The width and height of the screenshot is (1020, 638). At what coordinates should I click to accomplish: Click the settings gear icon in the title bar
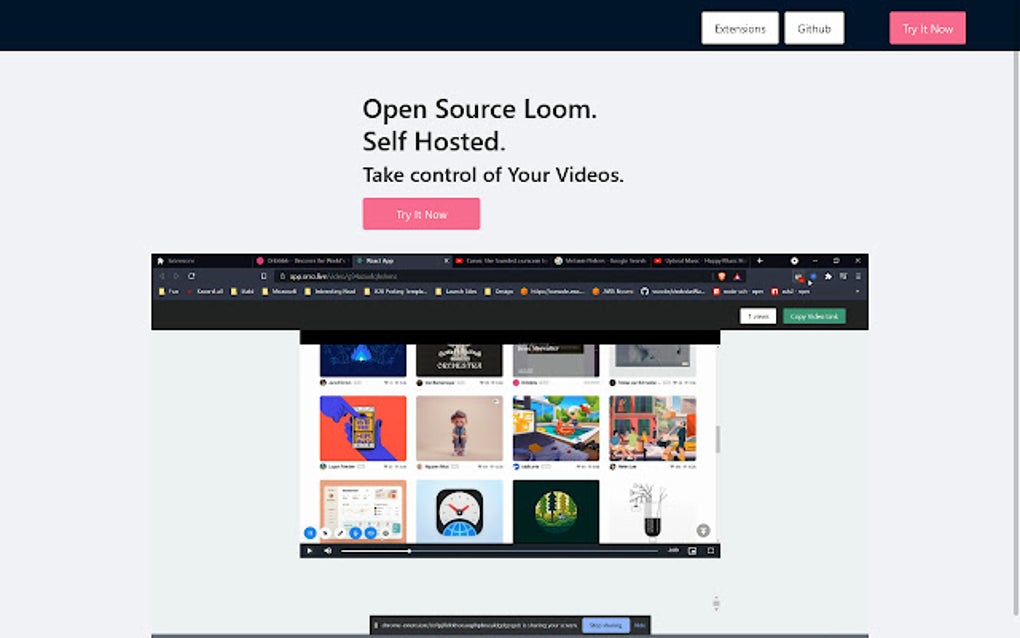(794, 260)
